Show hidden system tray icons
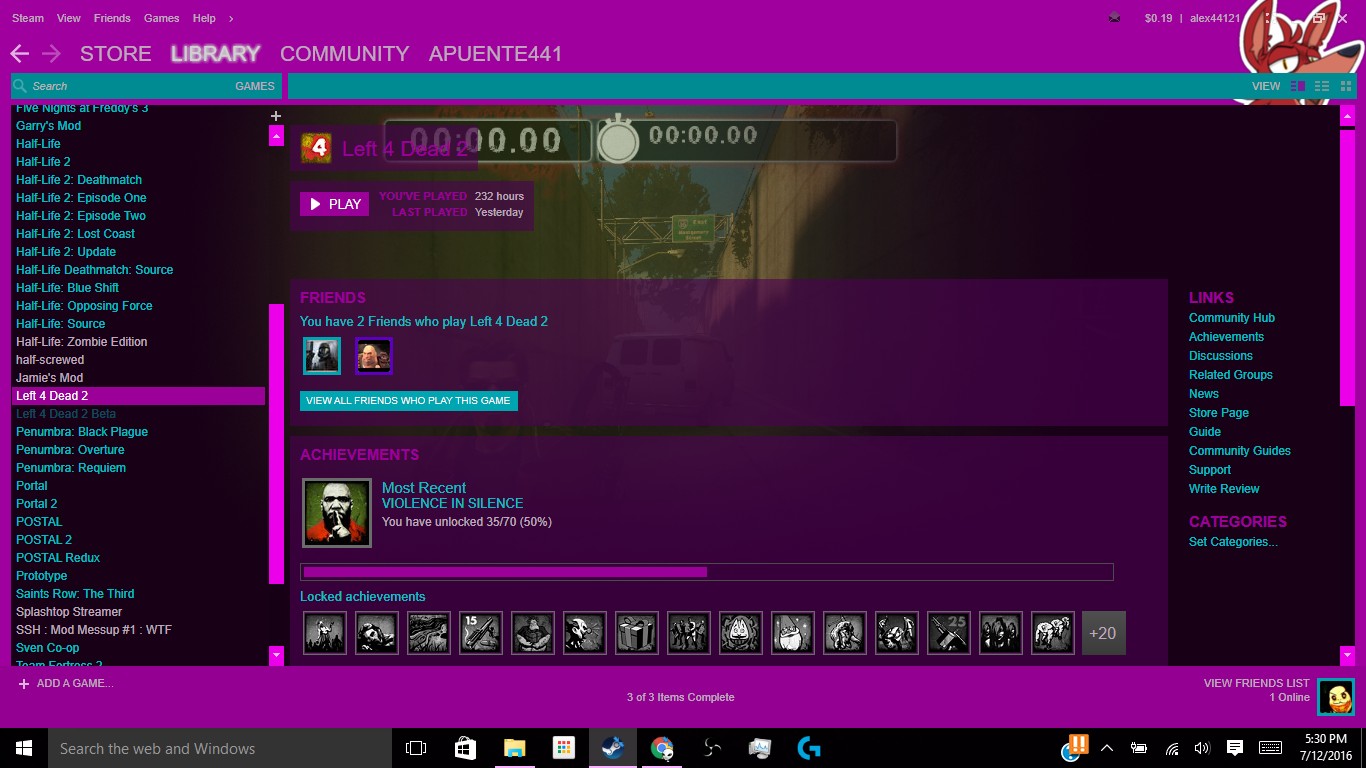1366x768 pixels. tap(1106, 747)
